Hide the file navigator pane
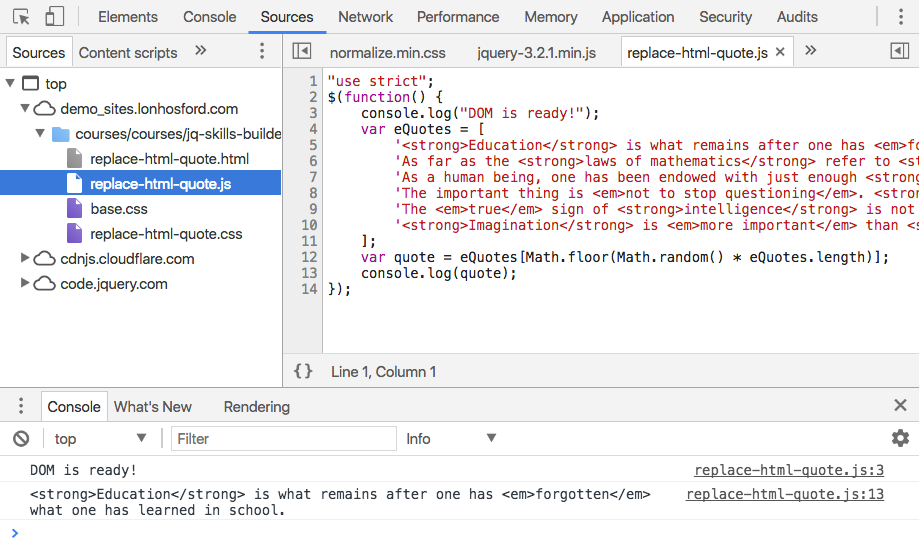 click(x=302, y=51)
